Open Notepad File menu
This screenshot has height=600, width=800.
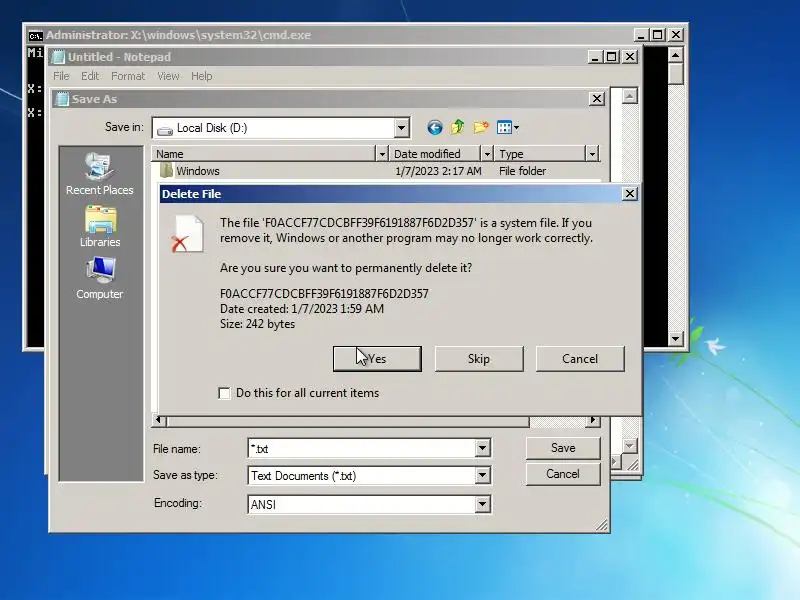click(x=61, y=76)
